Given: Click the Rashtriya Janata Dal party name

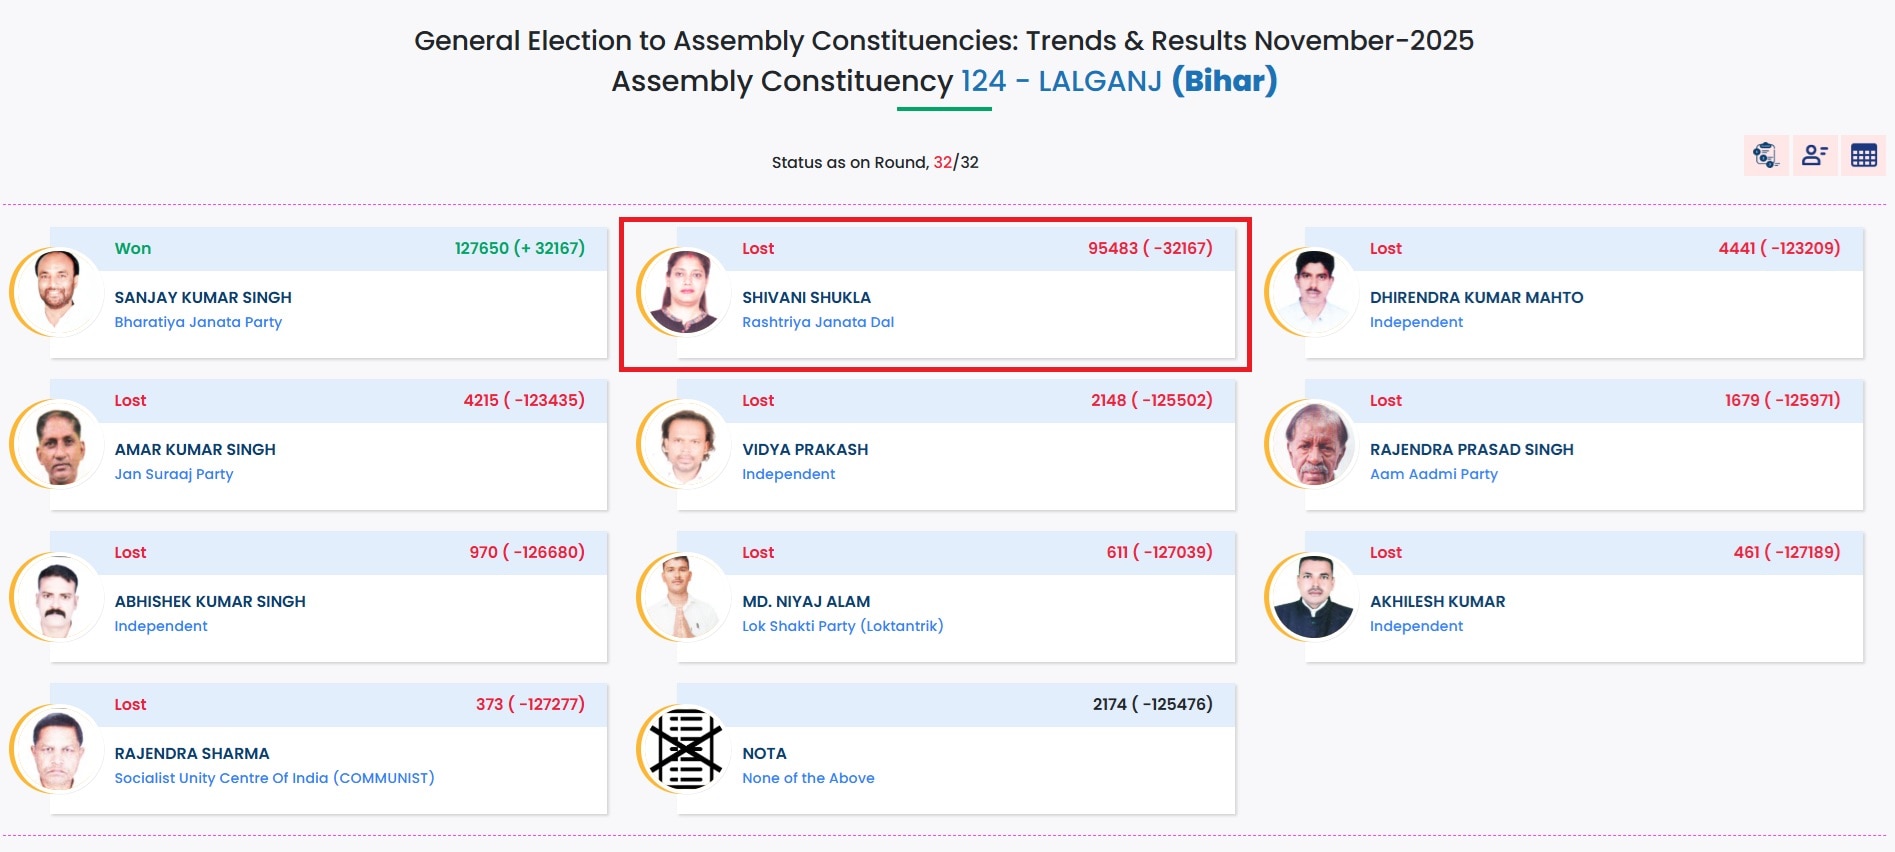Looking at the screenshot, I should click(818, 322).
